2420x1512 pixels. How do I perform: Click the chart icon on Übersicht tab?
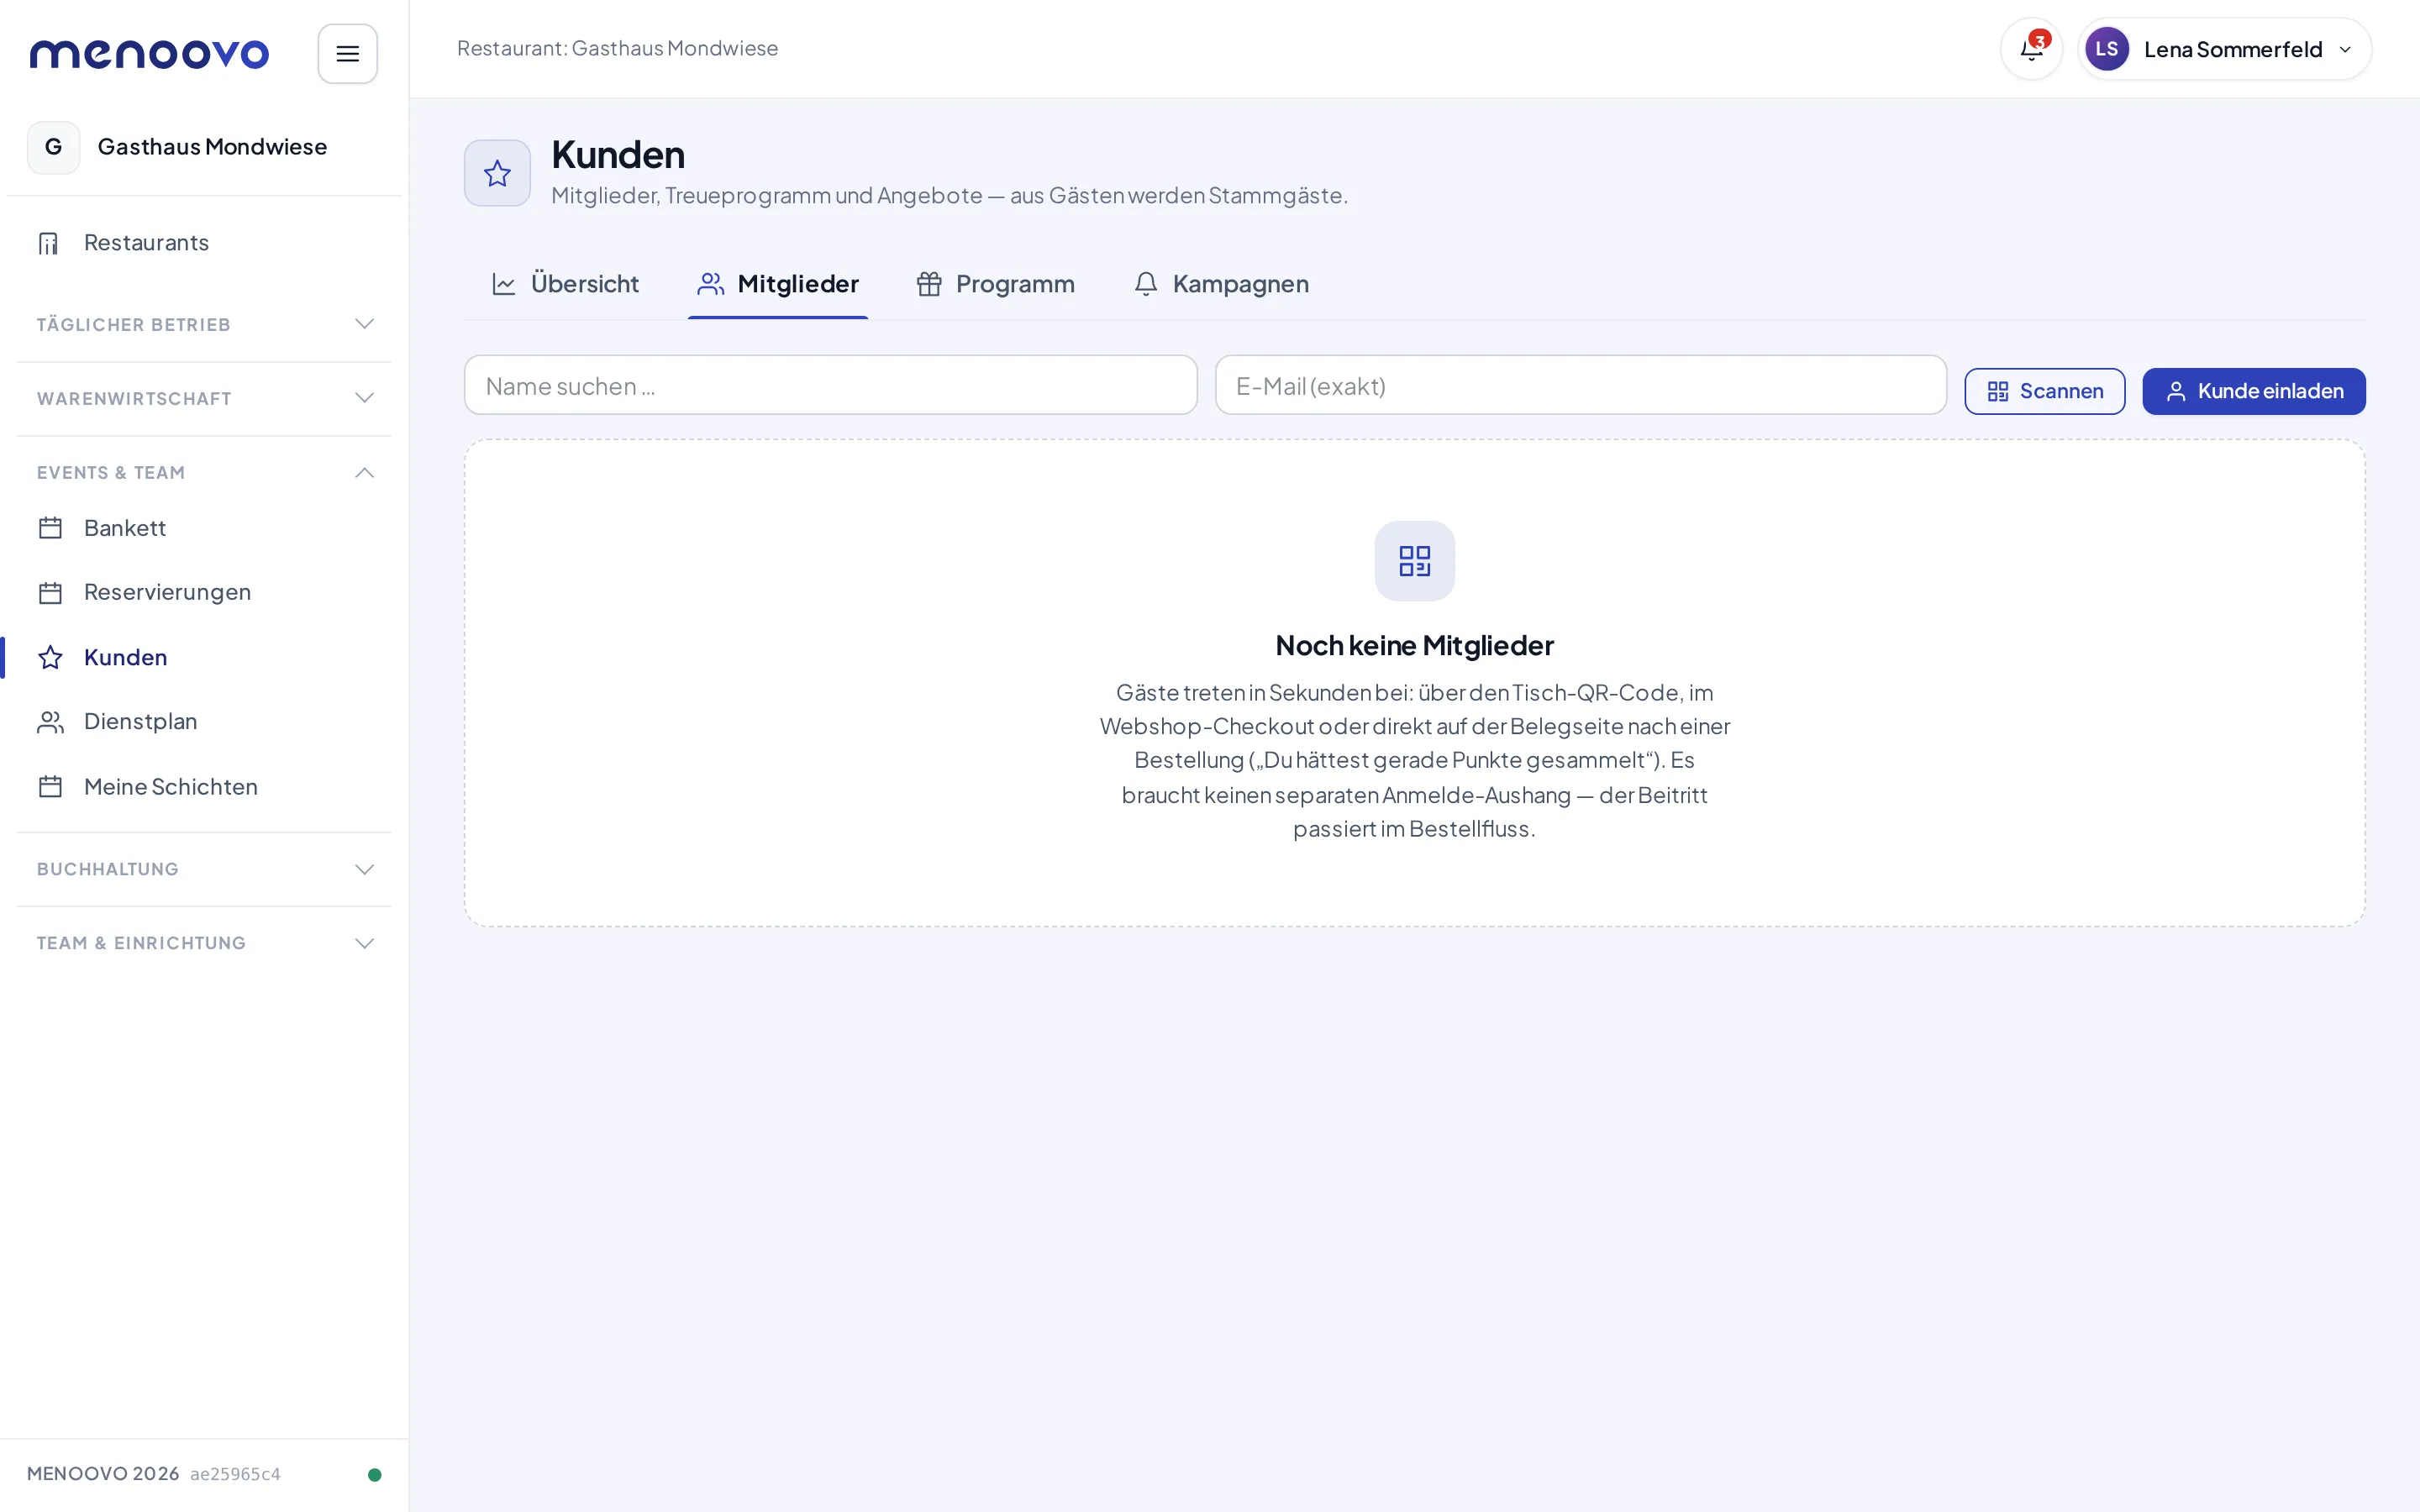click(504, 284)
